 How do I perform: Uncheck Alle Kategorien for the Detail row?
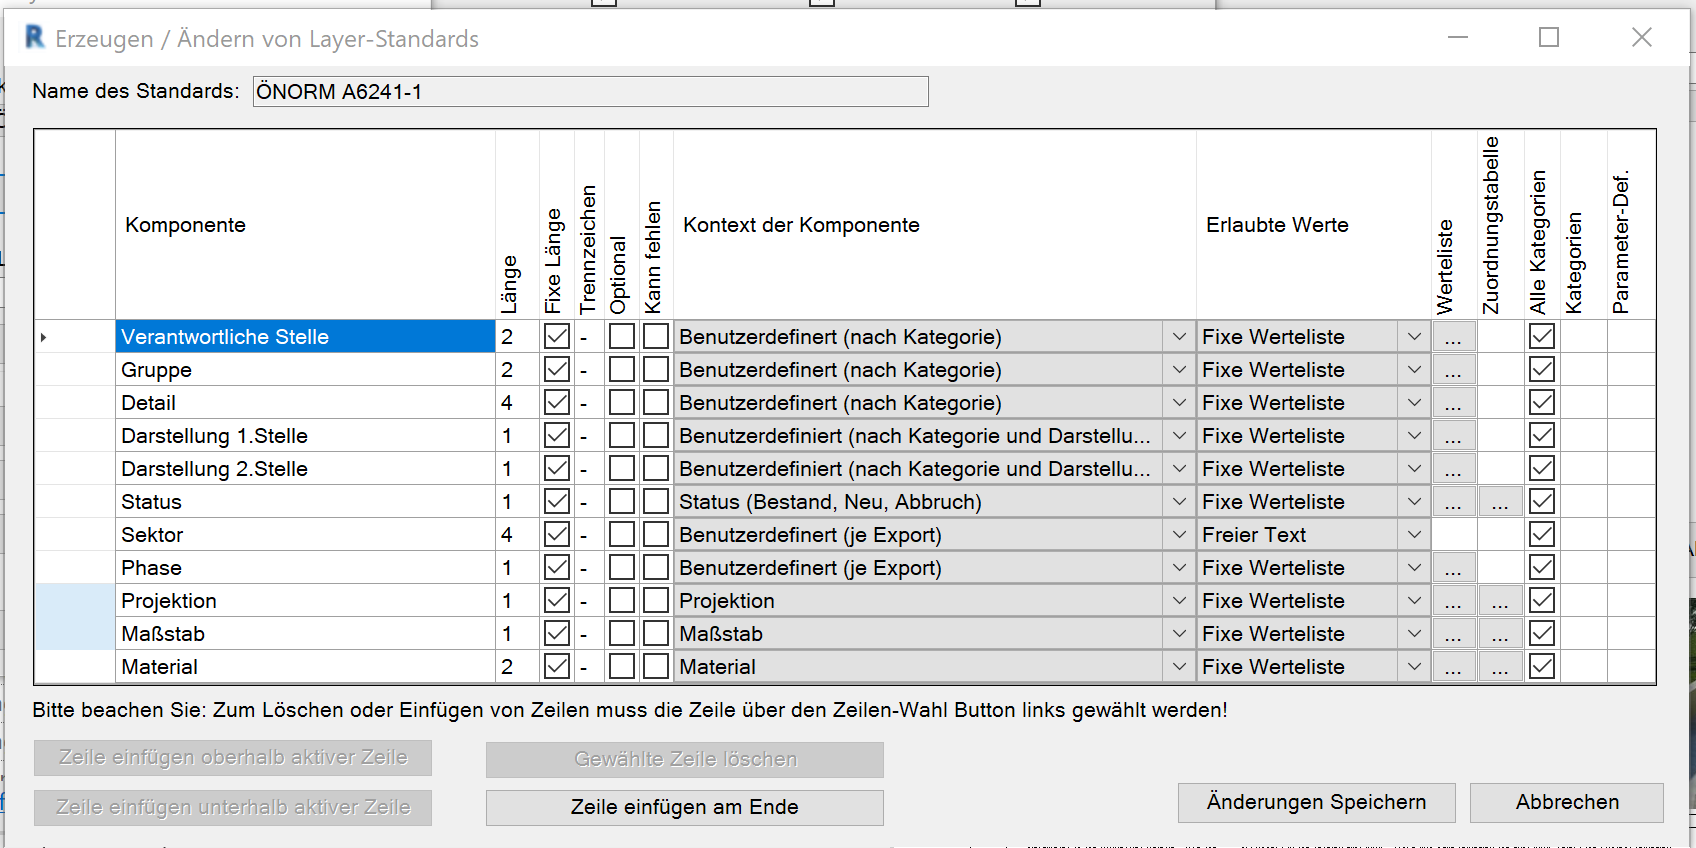coord(1542,403)
